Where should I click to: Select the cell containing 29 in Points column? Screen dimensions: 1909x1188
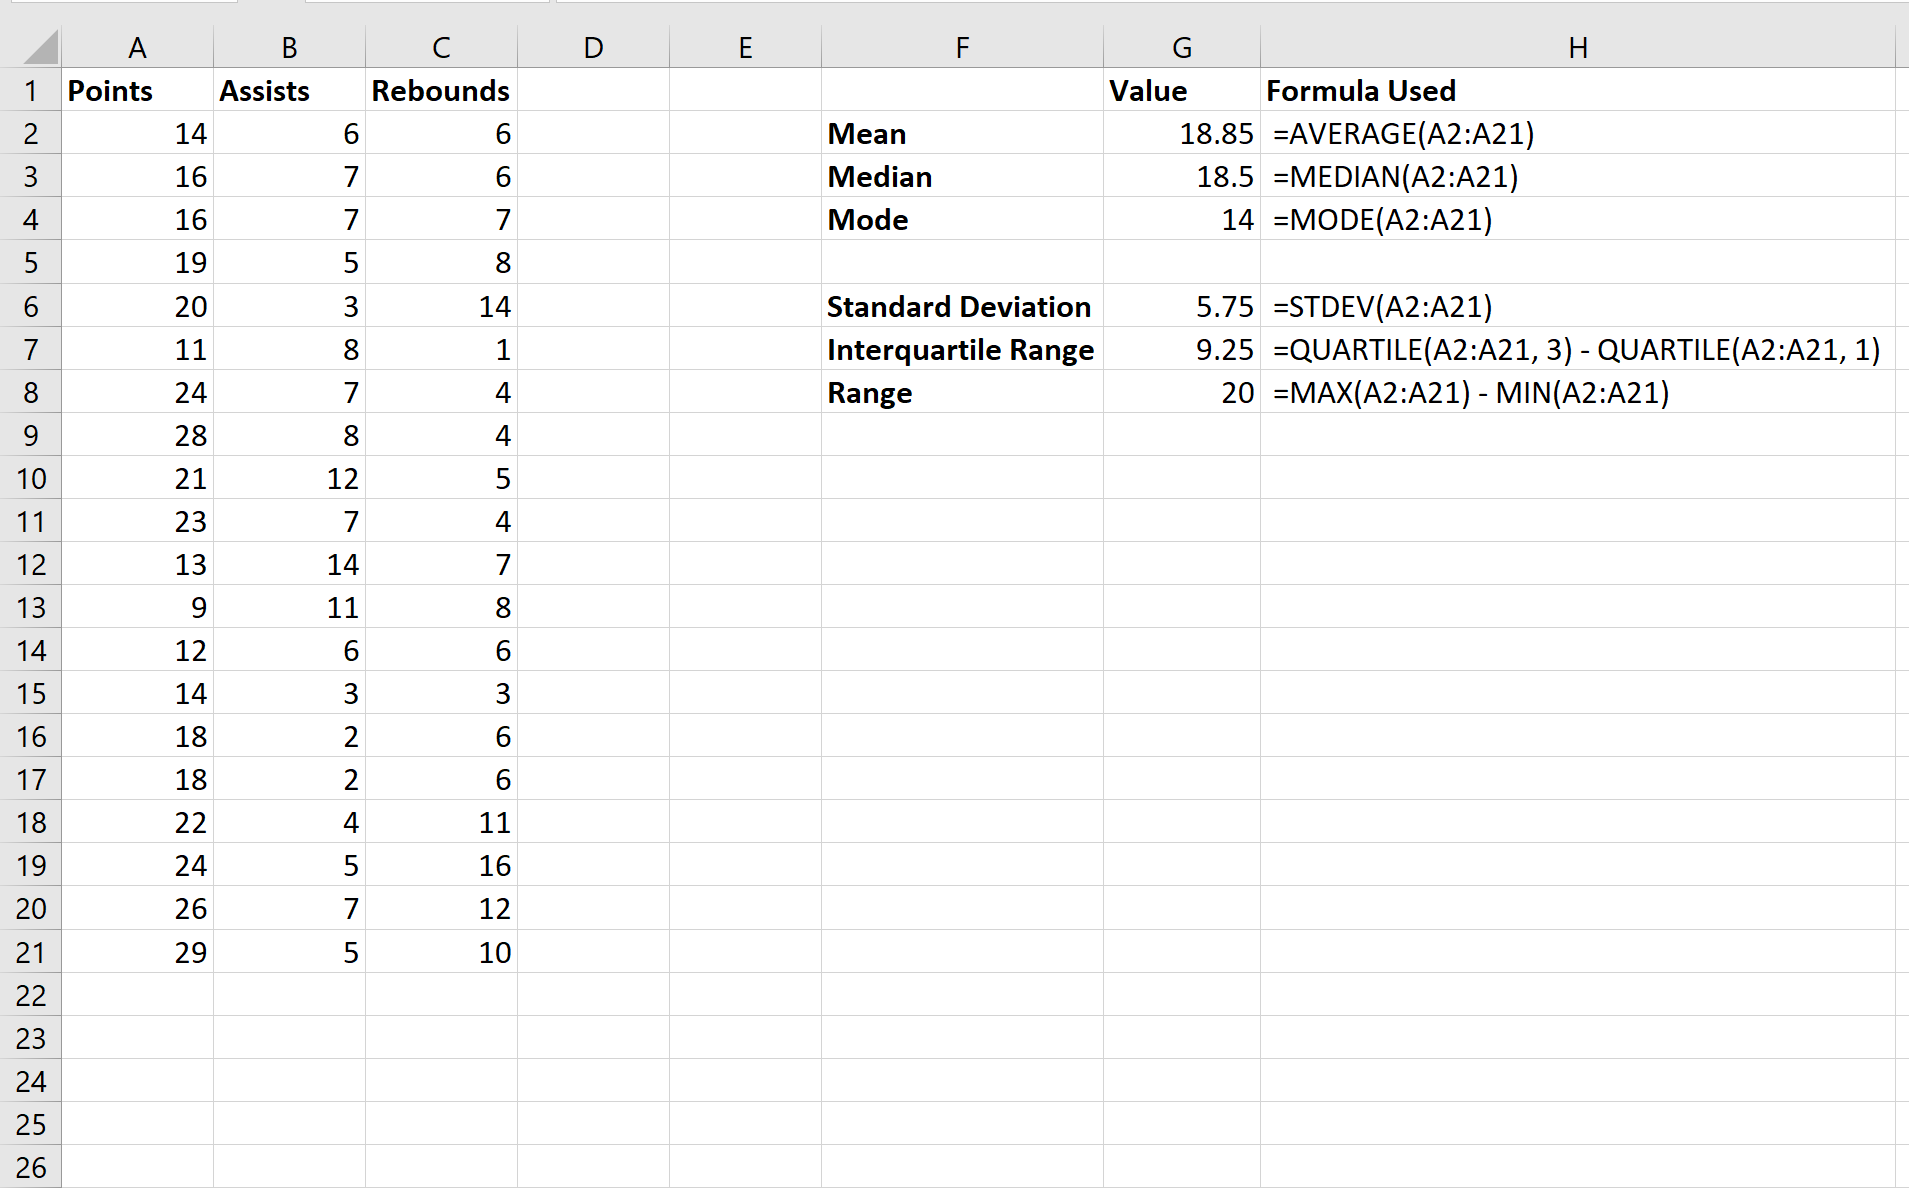pos(137,952)
